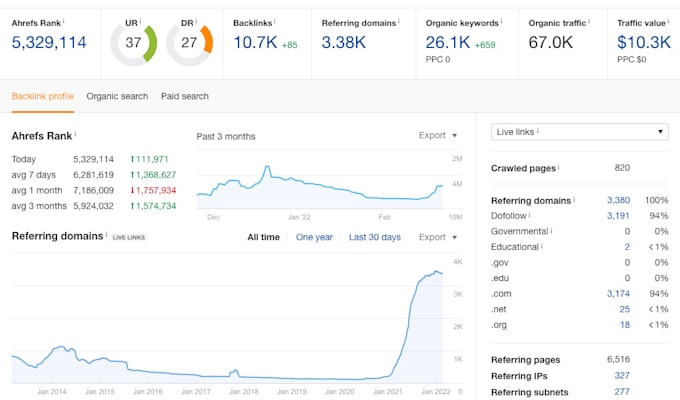The height and width of the screenshot is (400, 680).
Task: Click the Organic keywords info icon
Action: [501, 20]
